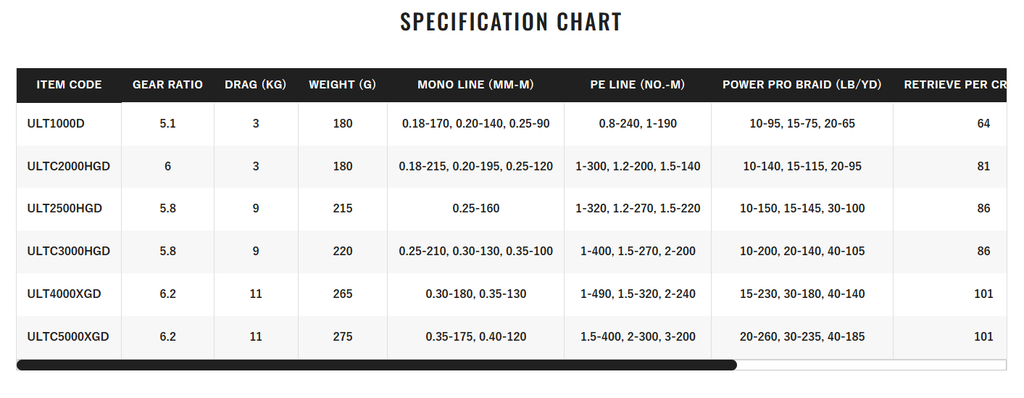1024x398 pixels.
Task: Click the horizontal scrollbar thumb
Action: (377, 365)
